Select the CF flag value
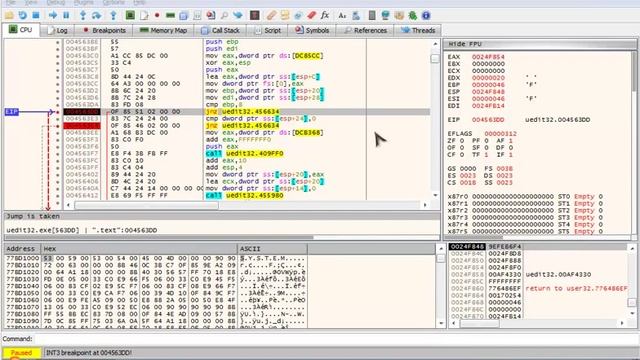Viewport: 640px width, 360px height. 461,155
